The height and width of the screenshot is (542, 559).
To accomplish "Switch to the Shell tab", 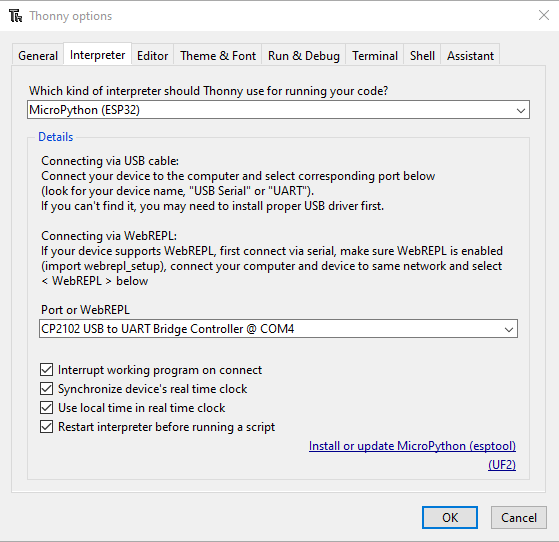I will pos(422,55).
